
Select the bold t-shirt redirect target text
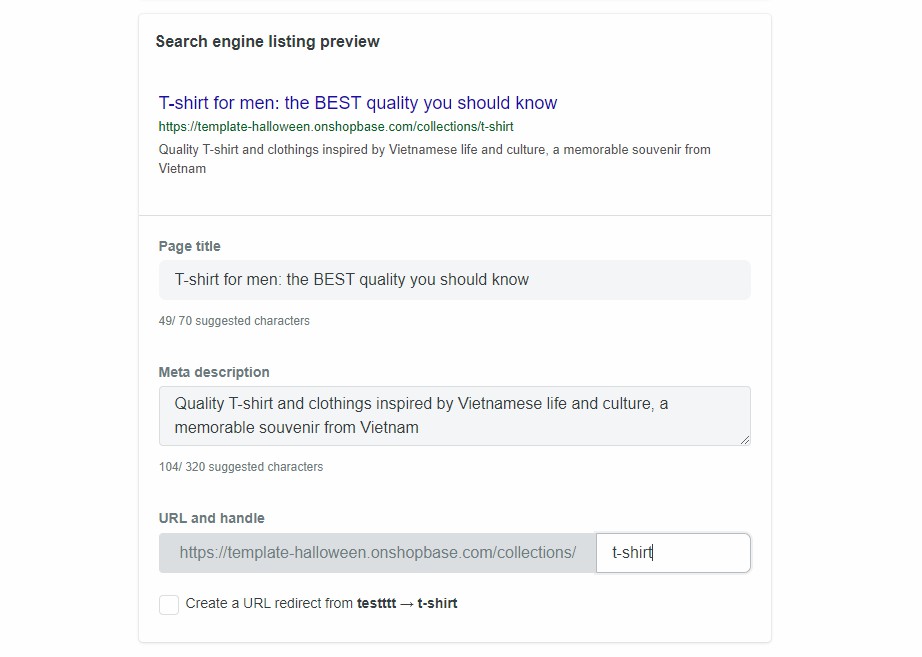pos(437,604)
